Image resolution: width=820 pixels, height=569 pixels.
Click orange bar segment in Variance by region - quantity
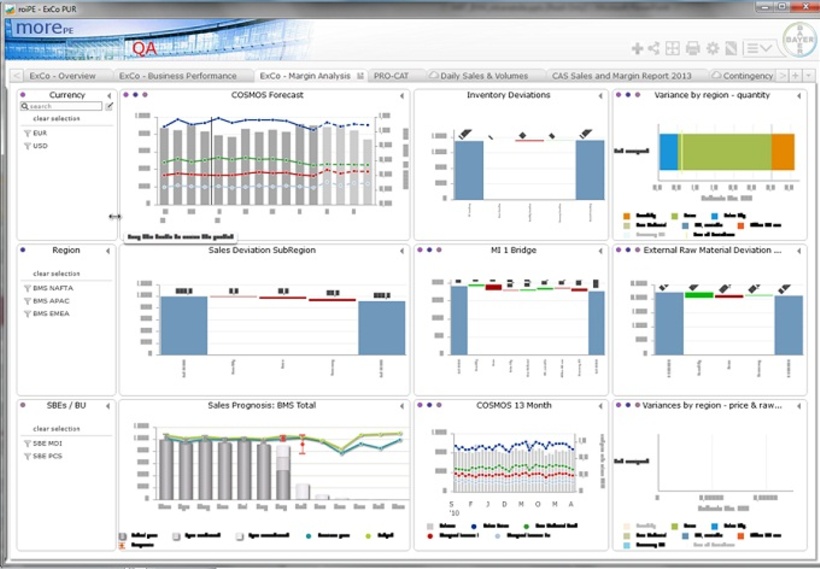point(783,152)
